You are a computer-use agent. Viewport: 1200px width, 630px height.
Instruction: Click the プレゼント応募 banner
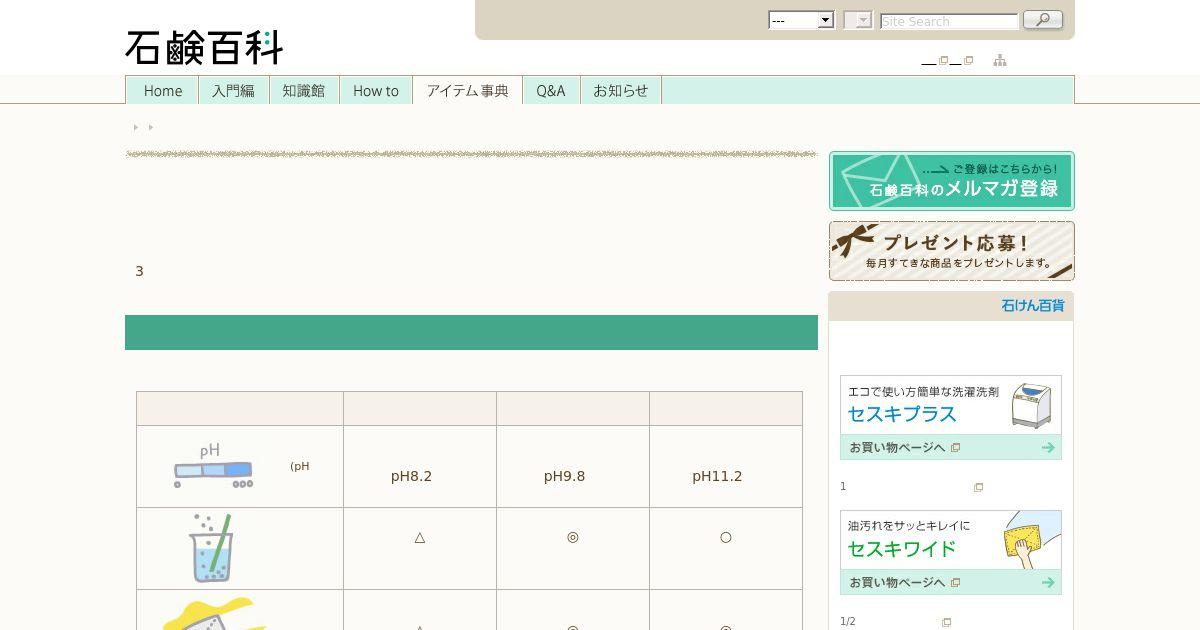[x=951, y=251]
